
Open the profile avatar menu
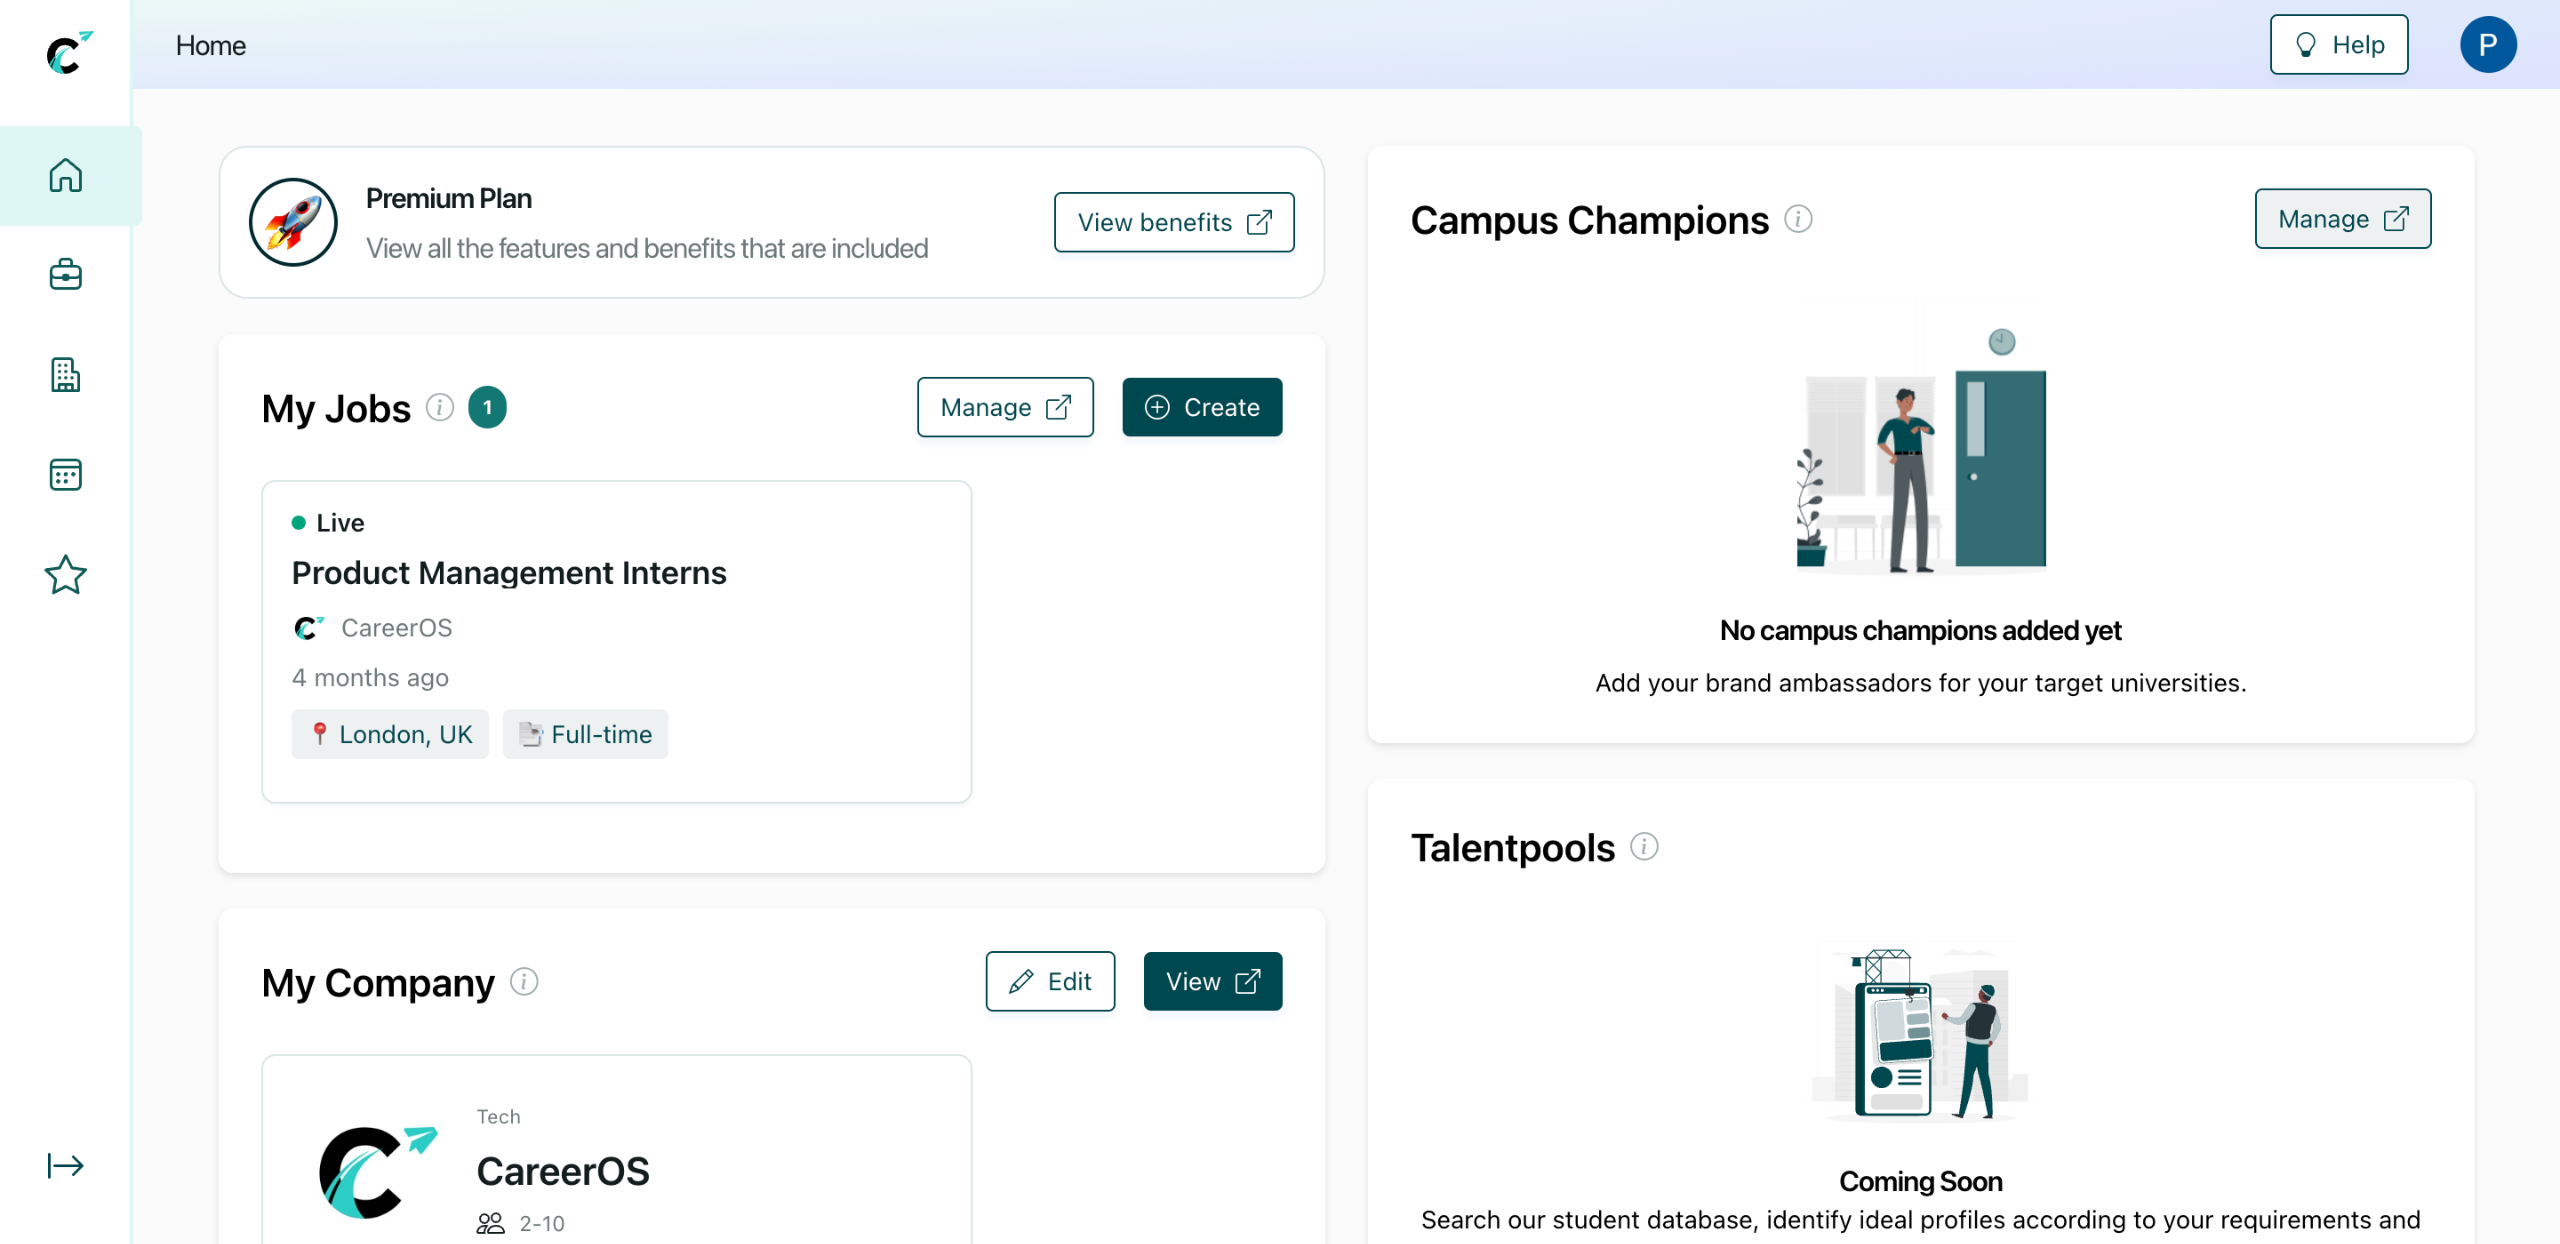(2487, 45)
